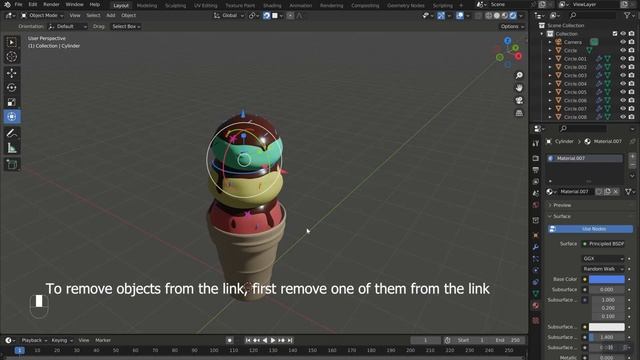640x360 pixels.
Task: Click Principled BSDF surface shader button
Action: pos(603,244)
